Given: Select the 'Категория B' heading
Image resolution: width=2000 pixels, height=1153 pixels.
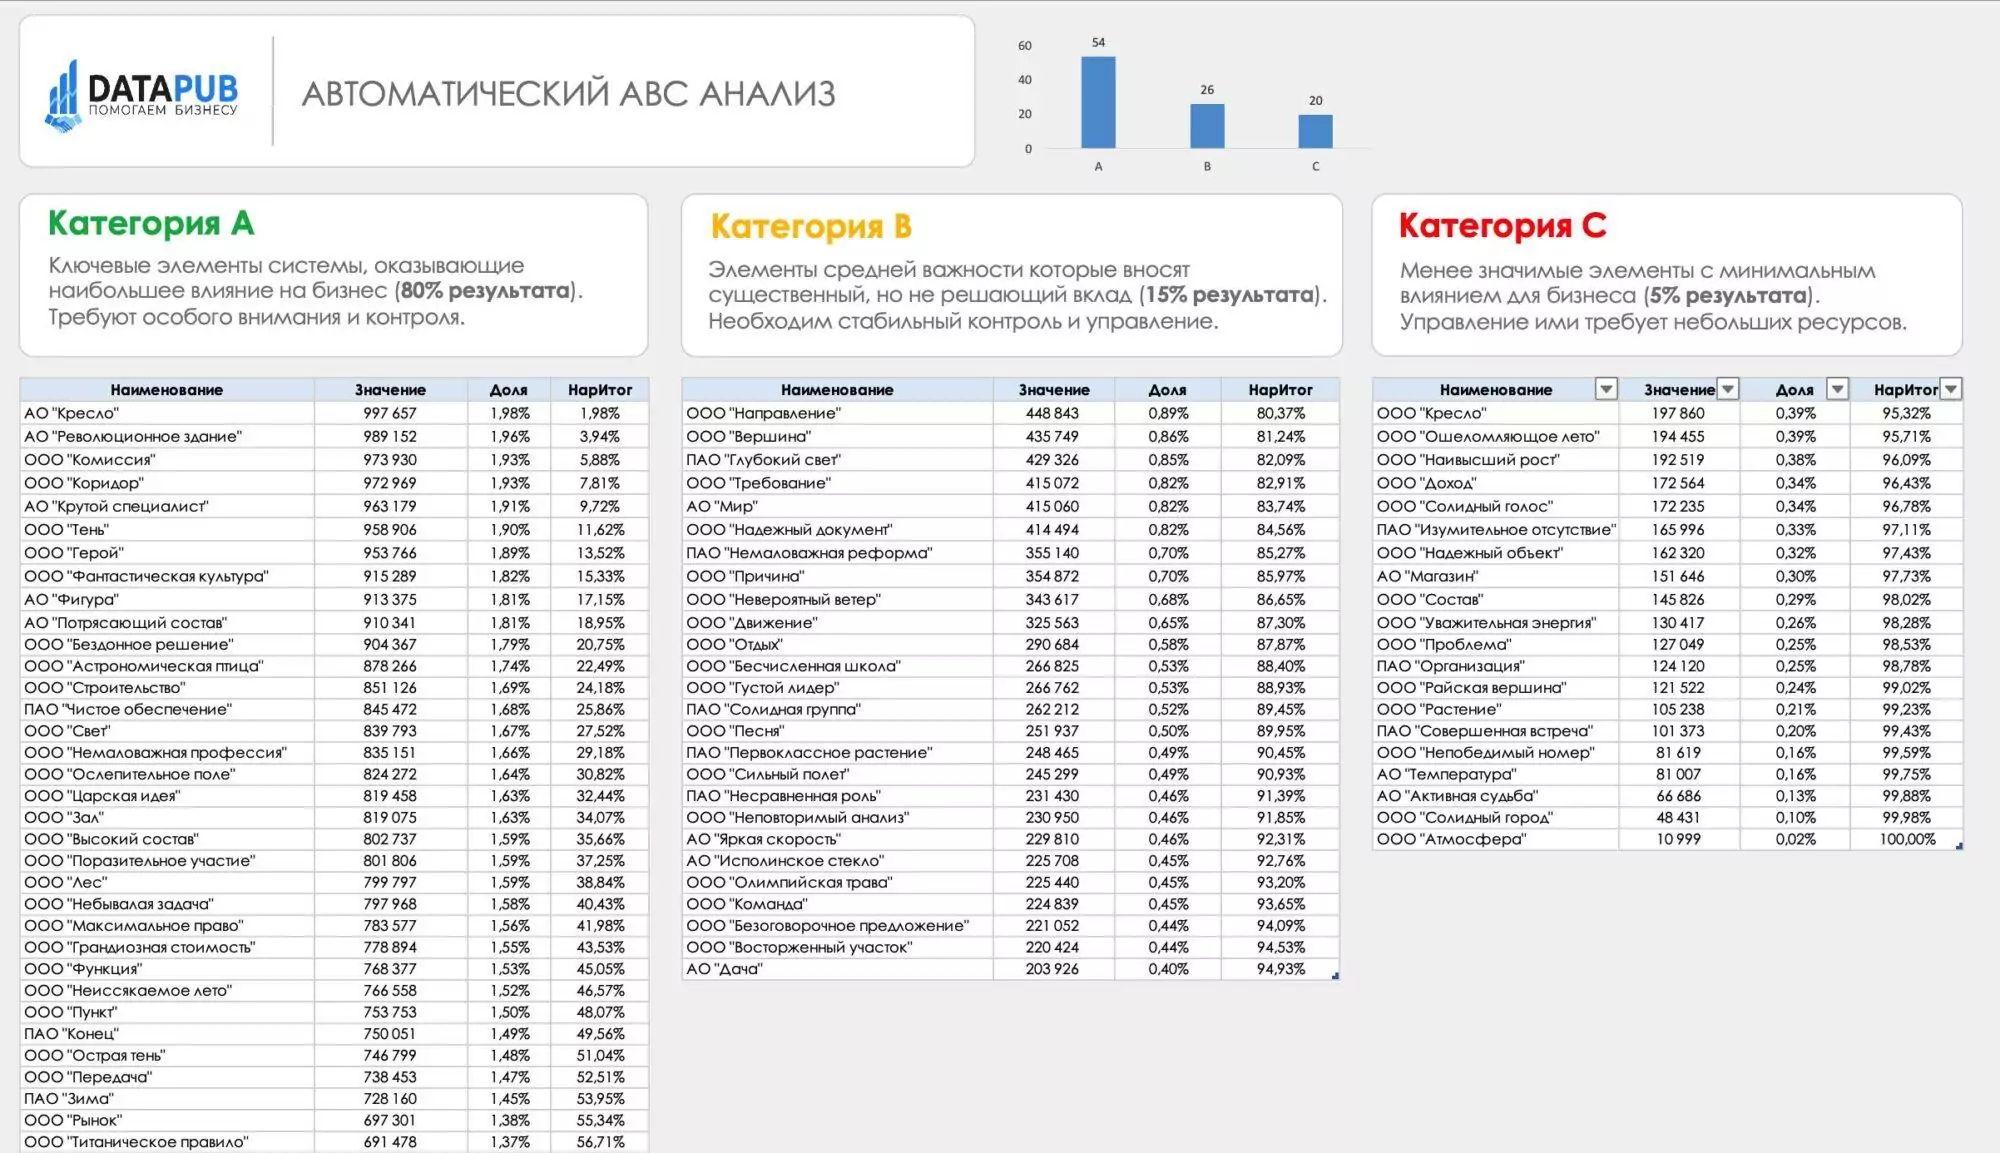Looking at the screenshot, I should tap(811, 227).
